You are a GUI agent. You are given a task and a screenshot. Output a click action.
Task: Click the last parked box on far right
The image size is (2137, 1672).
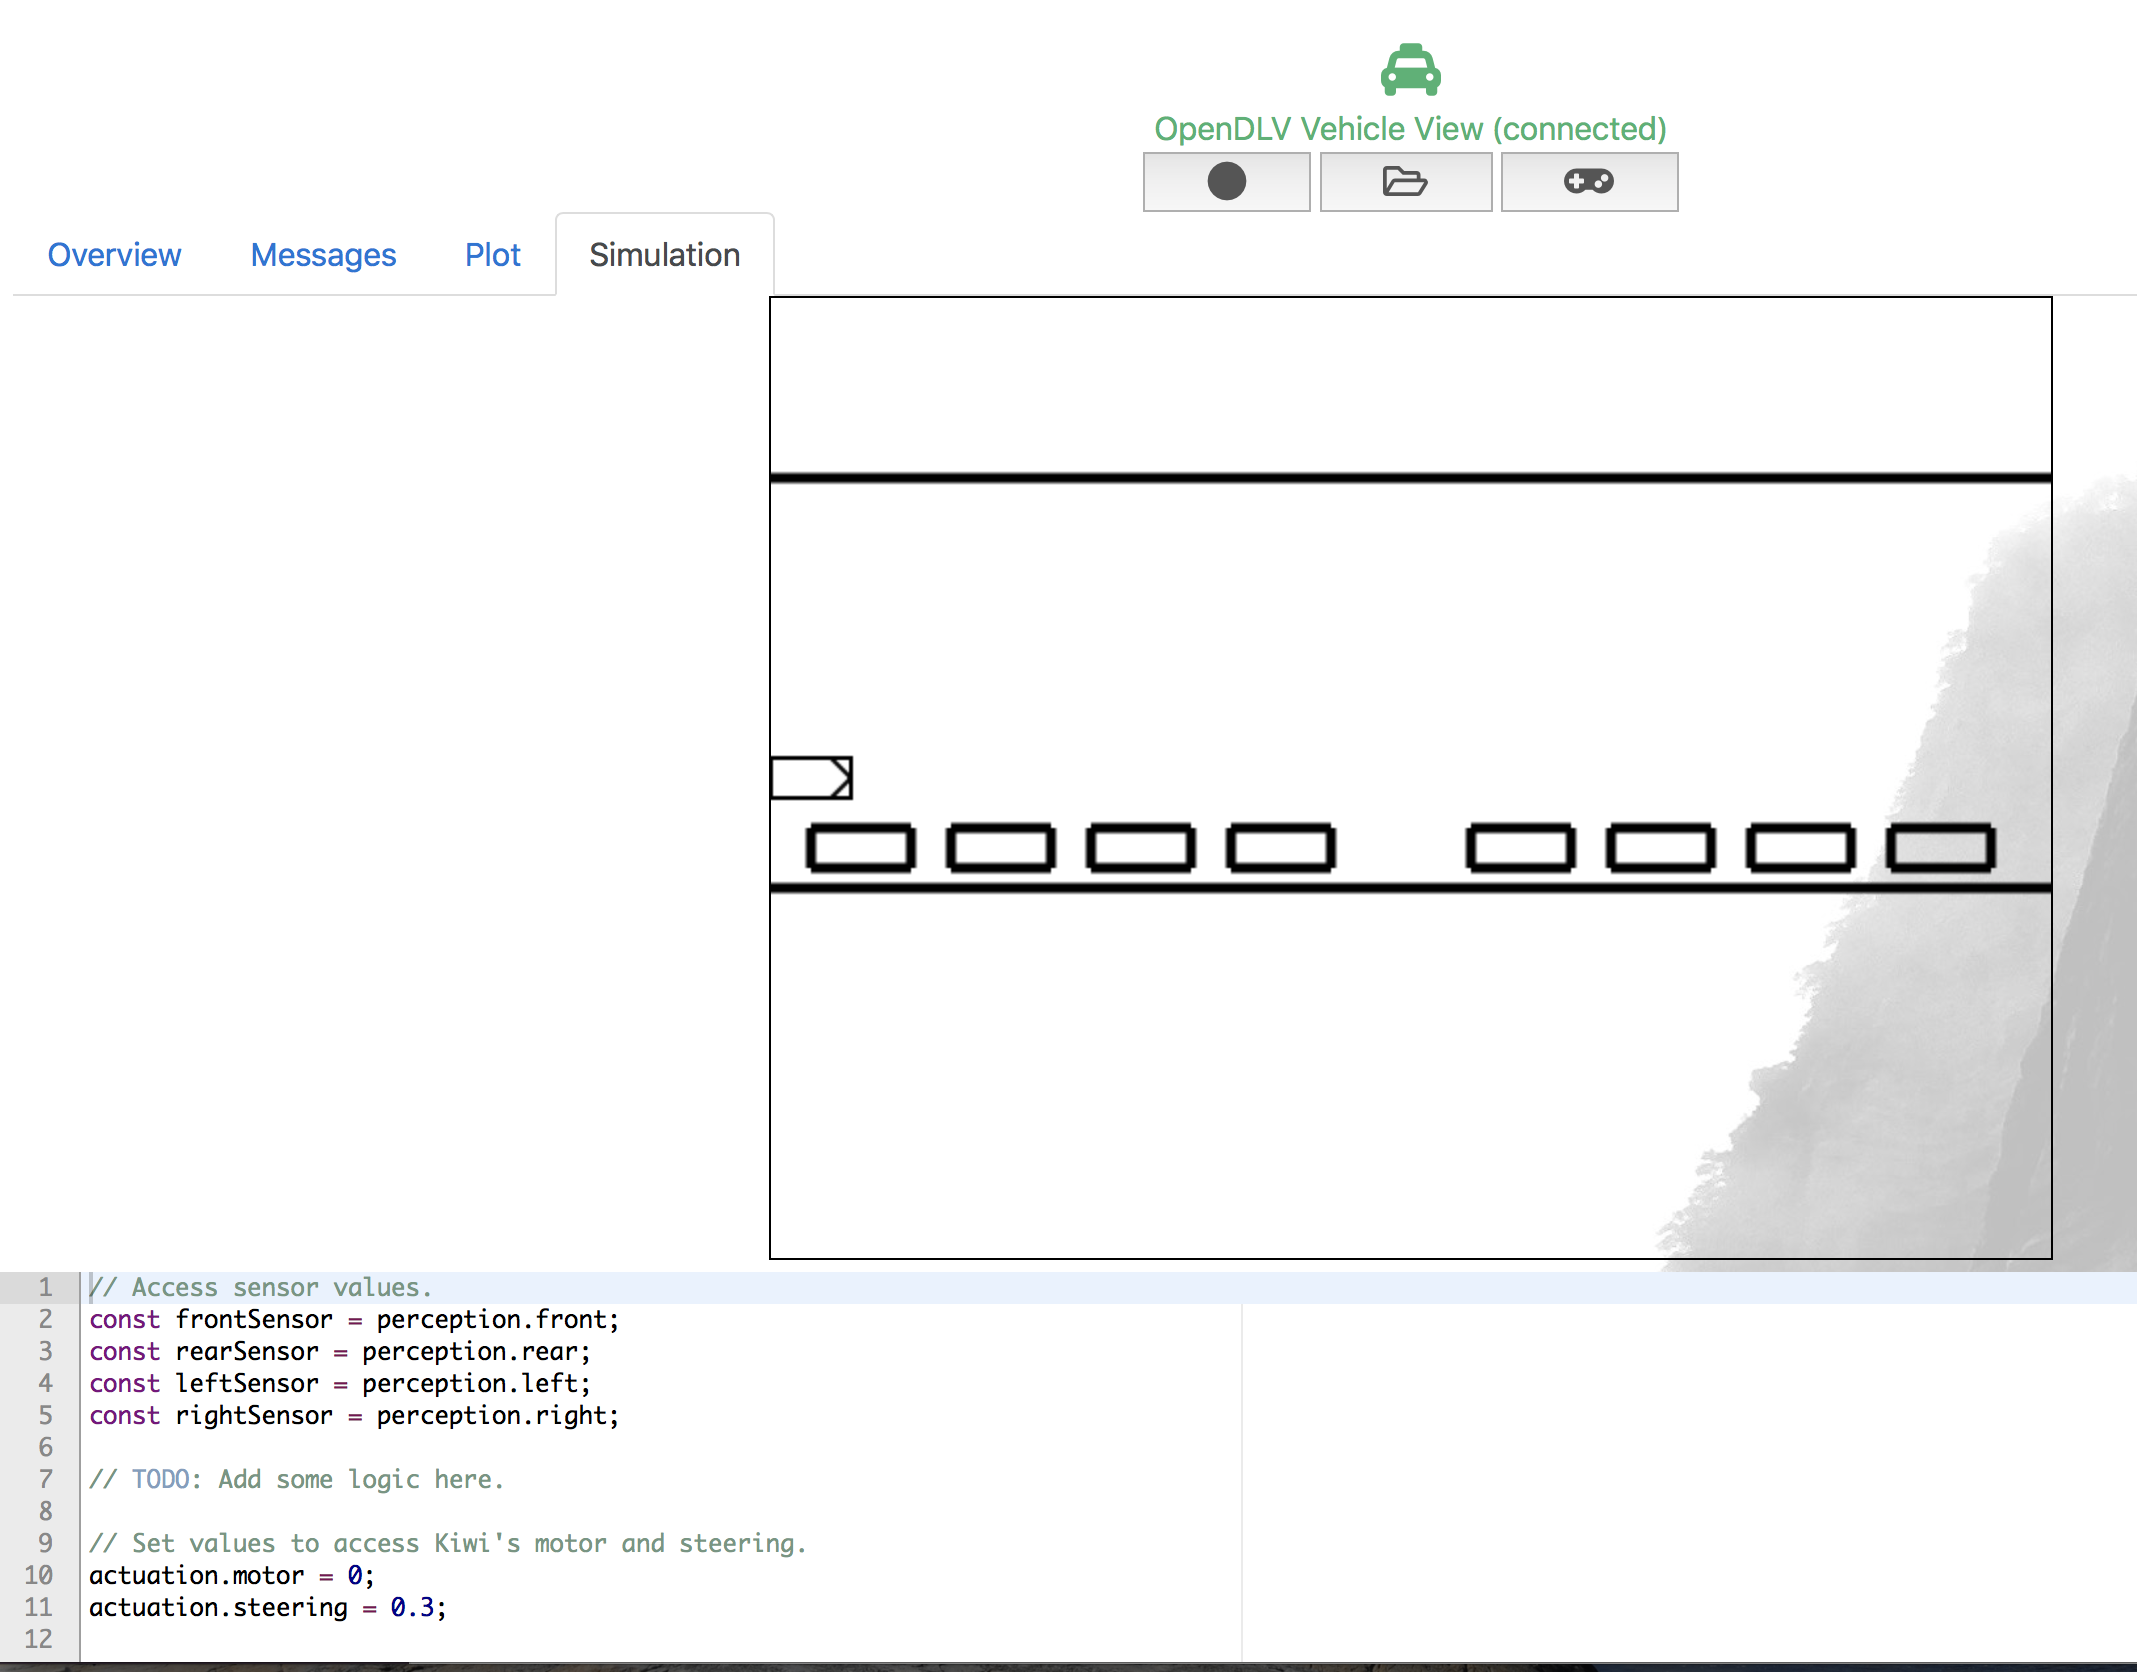(x=1940, y=848)
